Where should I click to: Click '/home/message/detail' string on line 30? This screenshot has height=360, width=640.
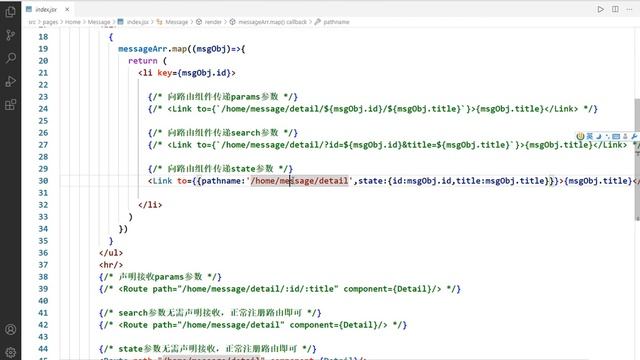pyautogui.click(x=299, y=181)
